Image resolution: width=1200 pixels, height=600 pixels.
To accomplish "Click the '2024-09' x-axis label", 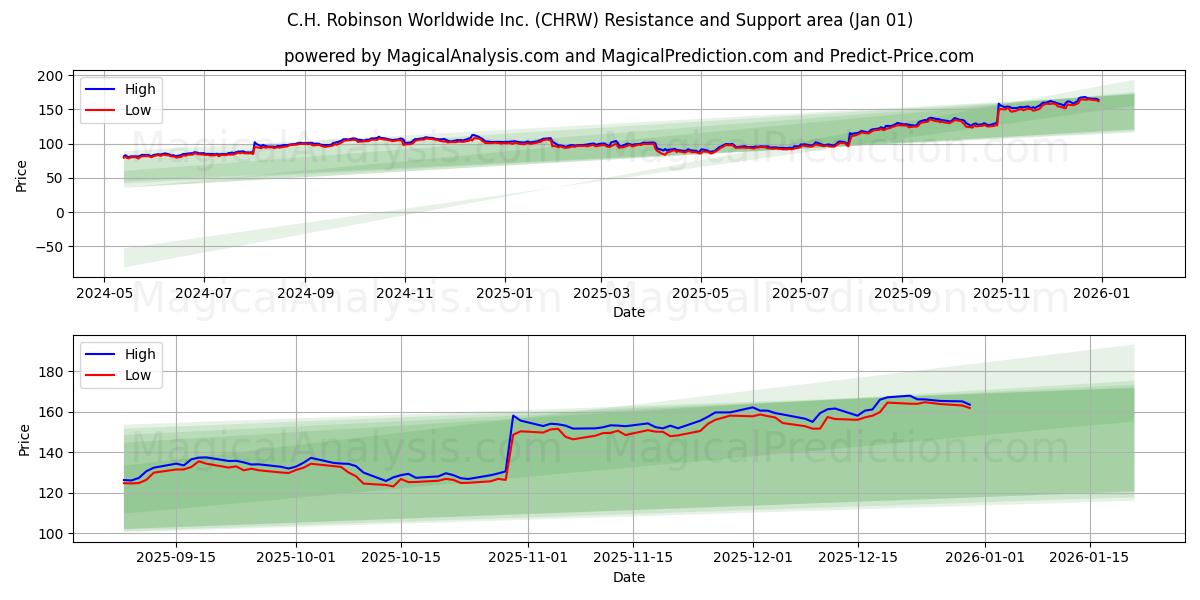I will (305, 293).
